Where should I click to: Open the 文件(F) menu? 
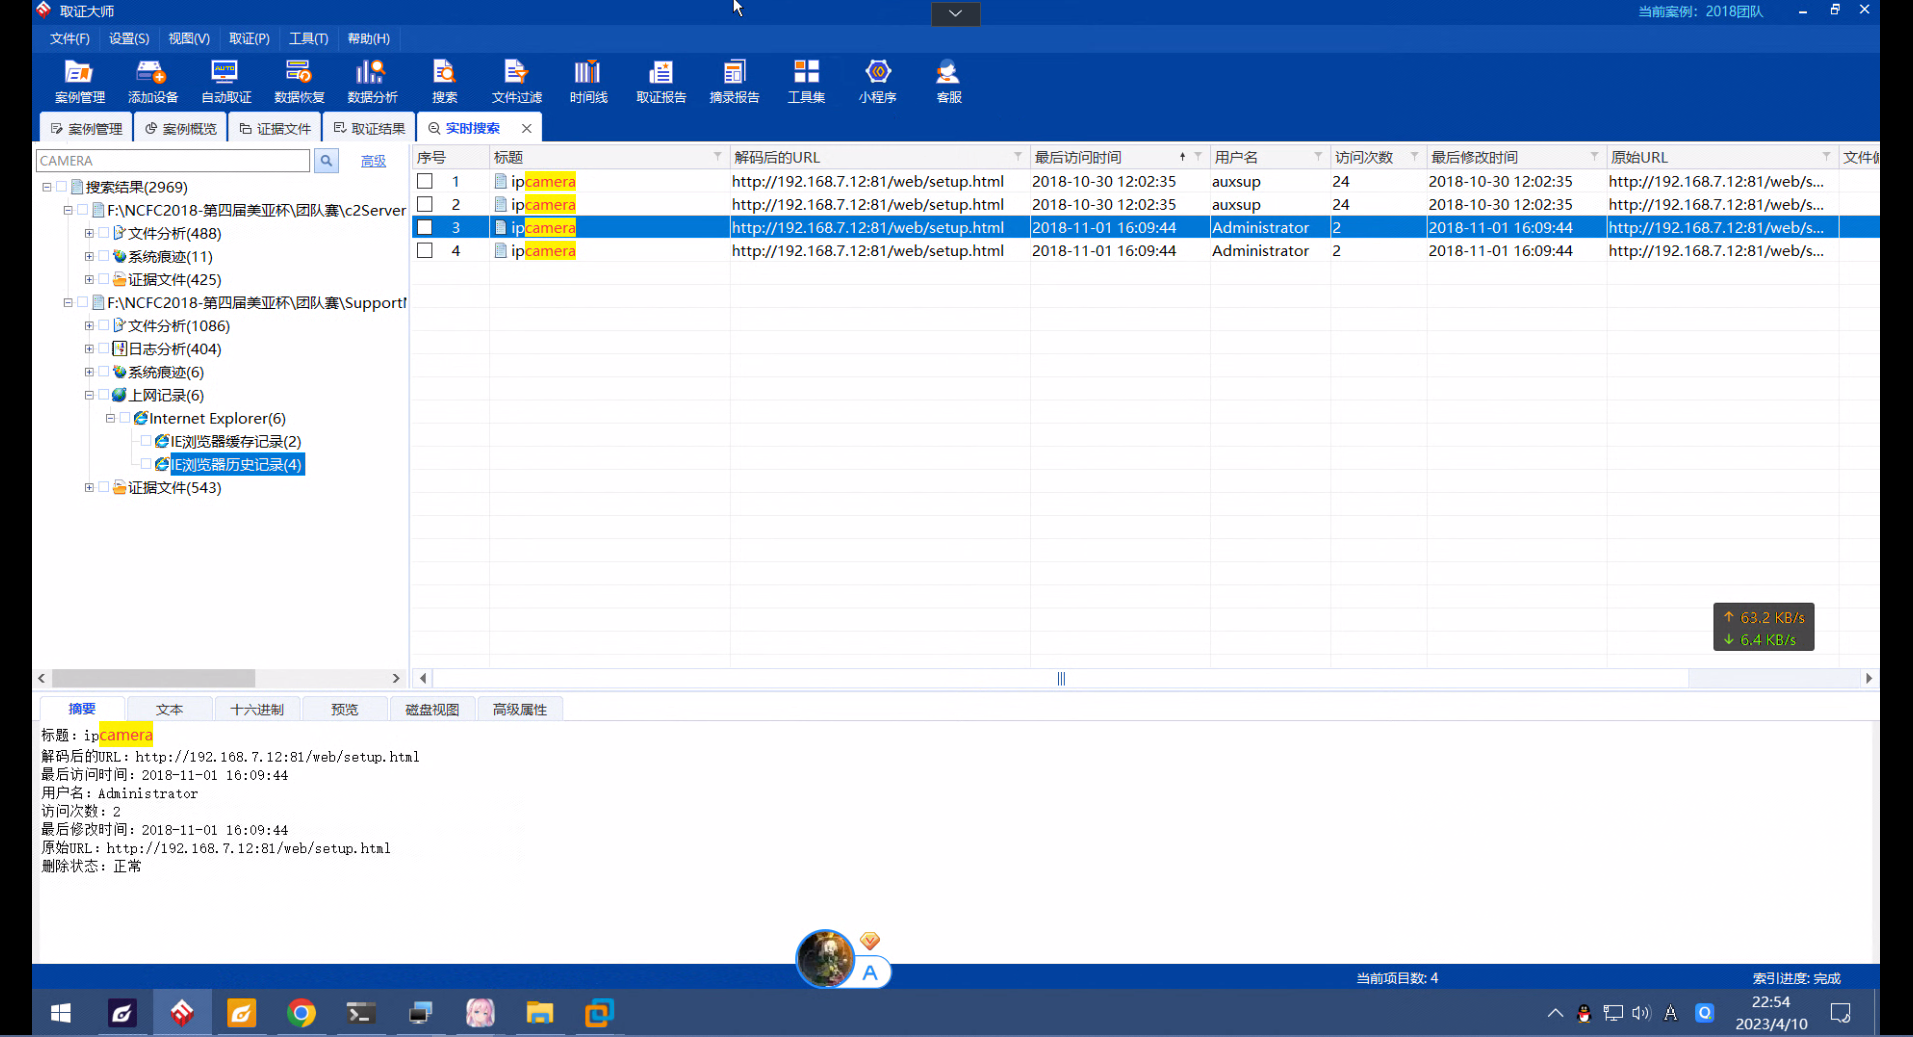pyautogui.click(x=69, y=38)
